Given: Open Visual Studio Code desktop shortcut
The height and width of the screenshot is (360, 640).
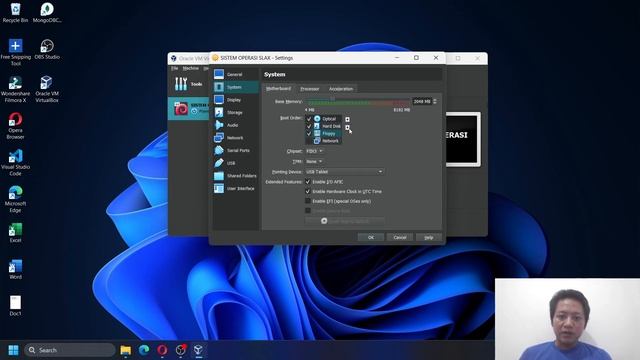Looking at the screenshot, I should 16,162.
